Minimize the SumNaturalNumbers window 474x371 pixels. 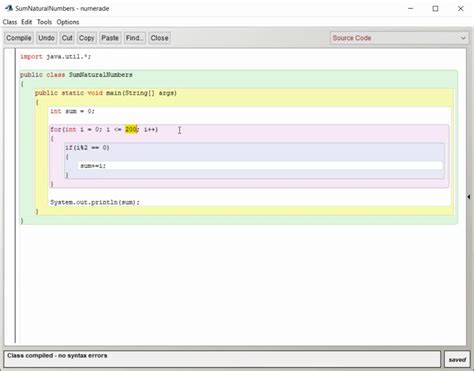tap(411, 9)
